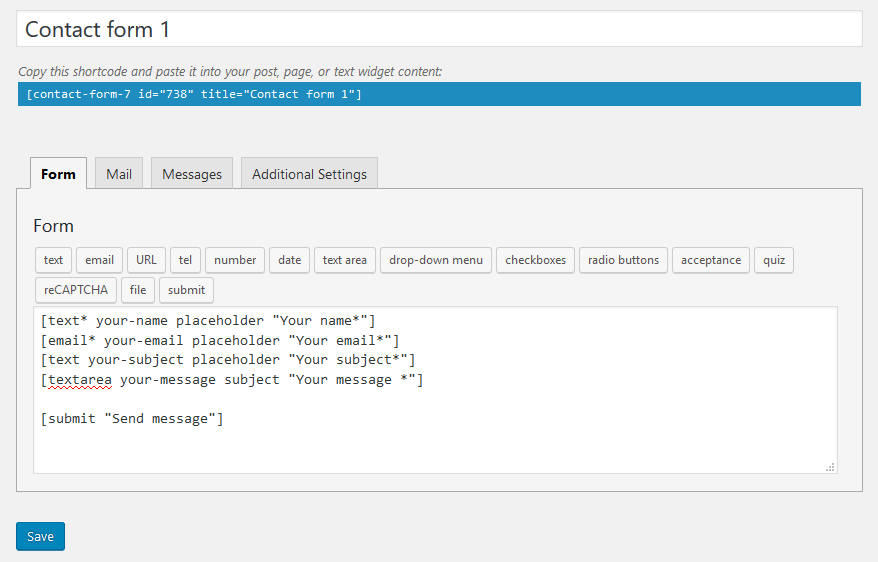Add a URL field tag
This screenshot has height=562, width=878.
pyautogui.click(x=146, y=260)
